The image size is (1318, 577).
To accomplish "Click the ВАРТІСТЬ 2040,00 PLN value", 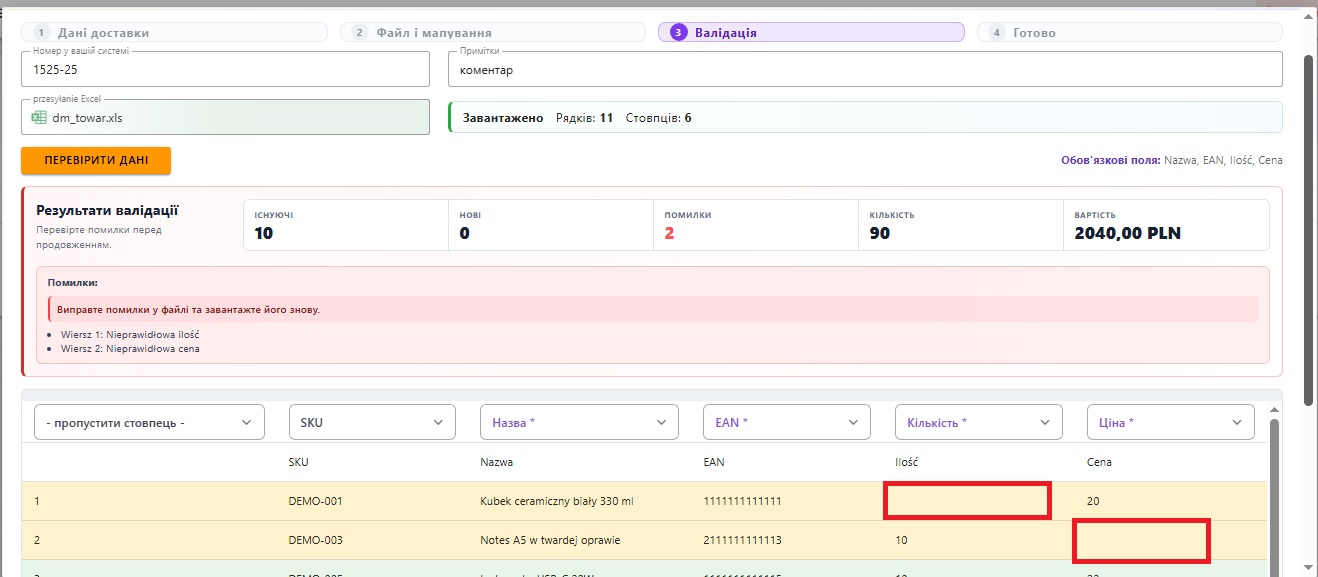I will pyautogui.click(x=1127, y=234).
